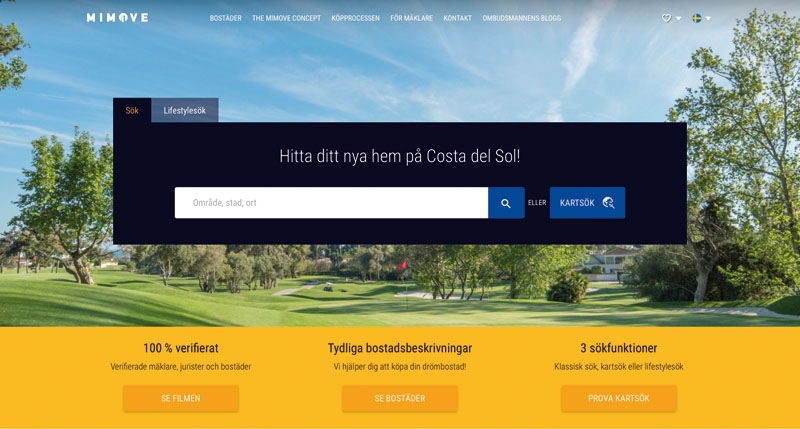The height and width of the screenshot is (429, 800).
Task: Focus the Område, stad, ort search field
Action: tap(332, 203)
